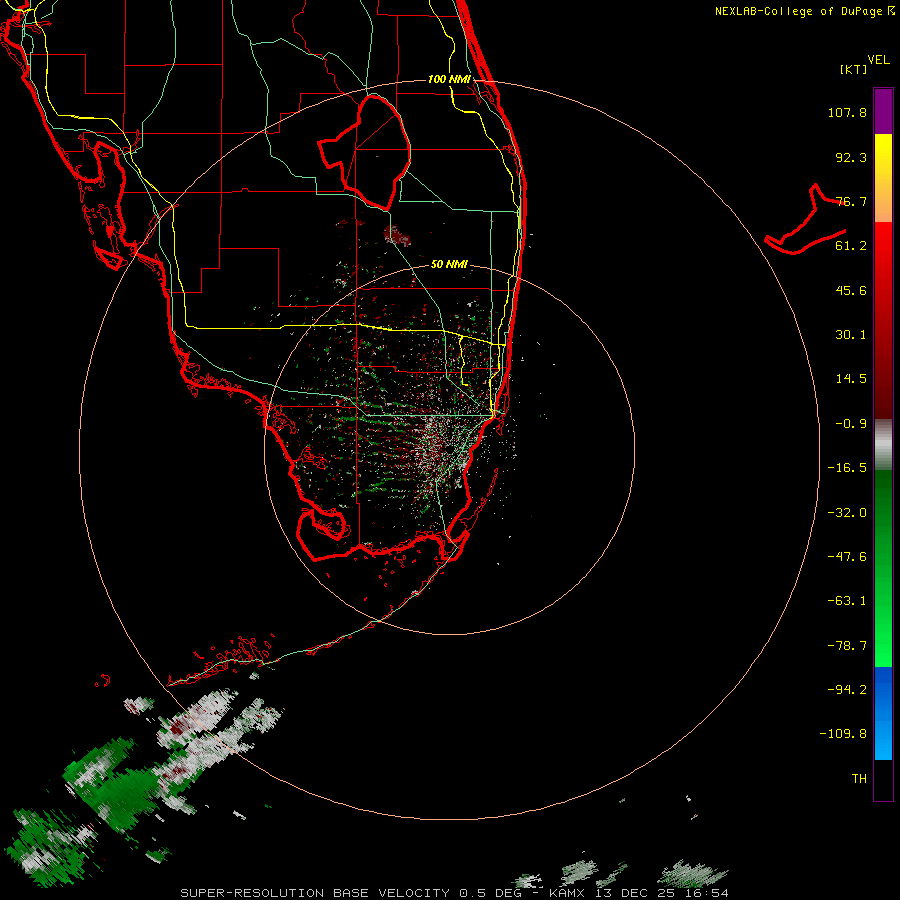Click the KAMX station identifier in the caption

coord(567,893)
